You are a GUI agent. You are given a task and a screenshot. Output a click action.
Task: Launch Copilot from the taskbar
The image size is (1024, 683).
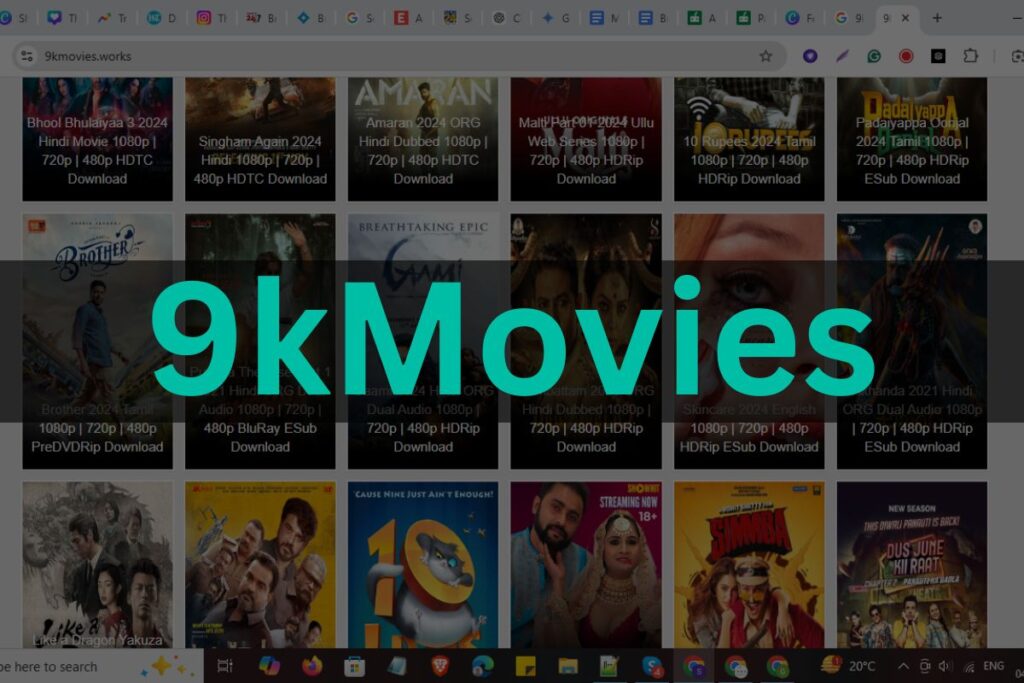pyautogui.click(x=269, y=666)
